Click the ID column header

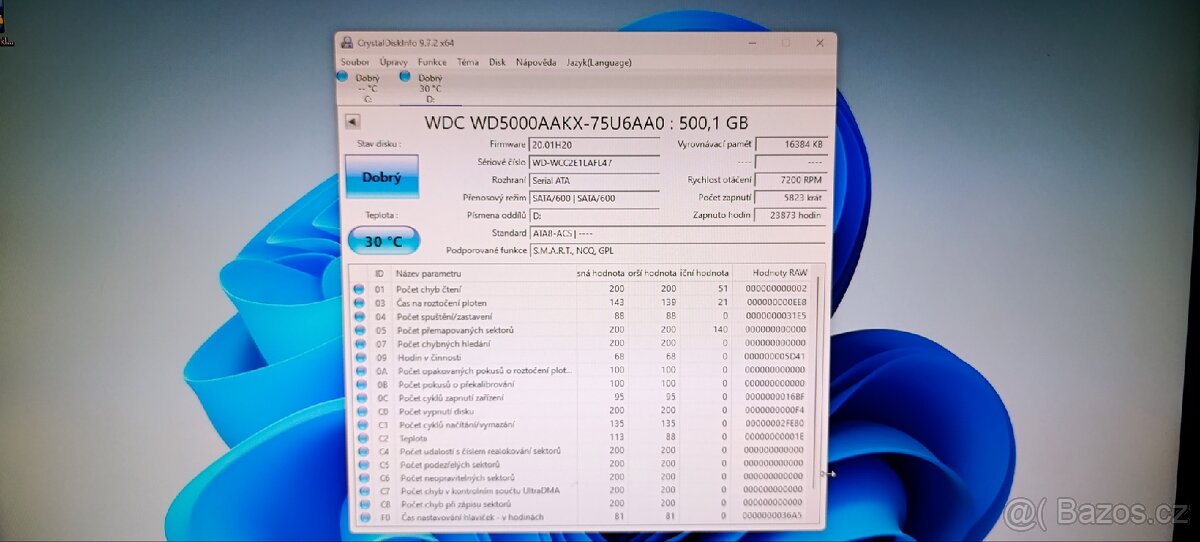[x=379, y=273]
